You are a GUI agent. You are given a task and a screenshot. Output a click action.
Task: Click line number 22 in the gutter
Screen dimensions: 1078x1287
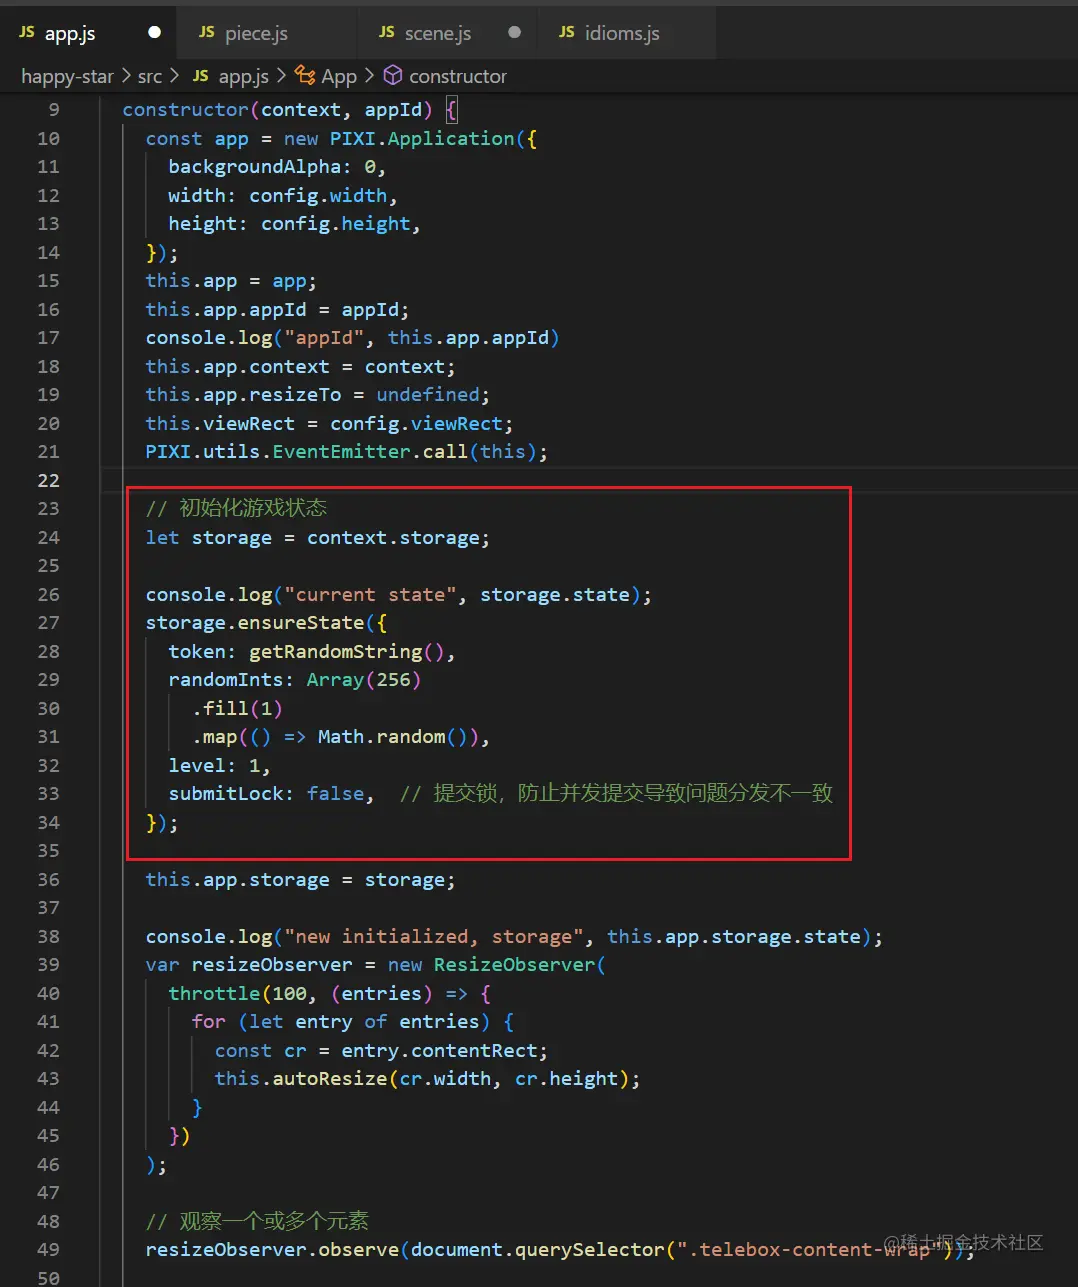(x=48, y=481)
